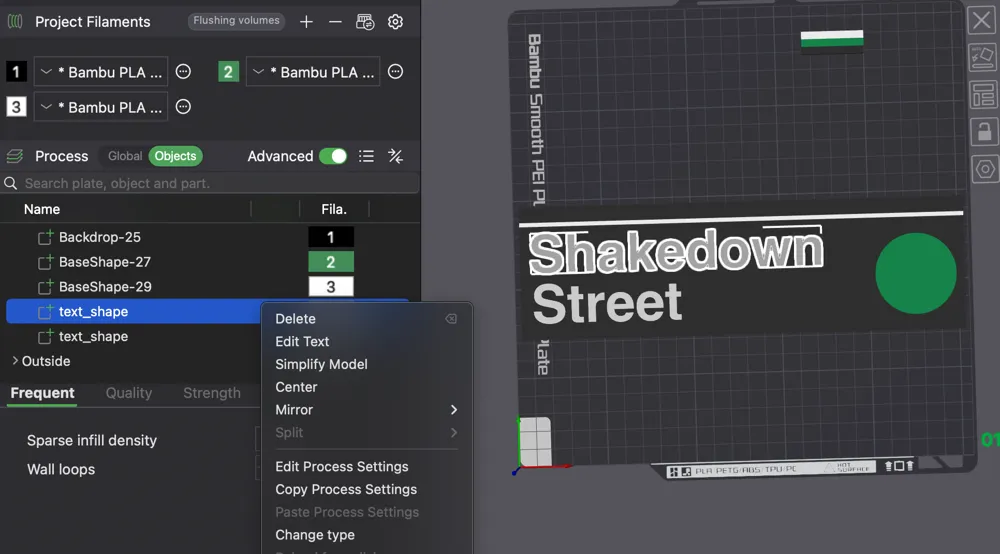Click the Wall loops label
The width and height of the screenshot is (1000, 554).
pos(61,470)
